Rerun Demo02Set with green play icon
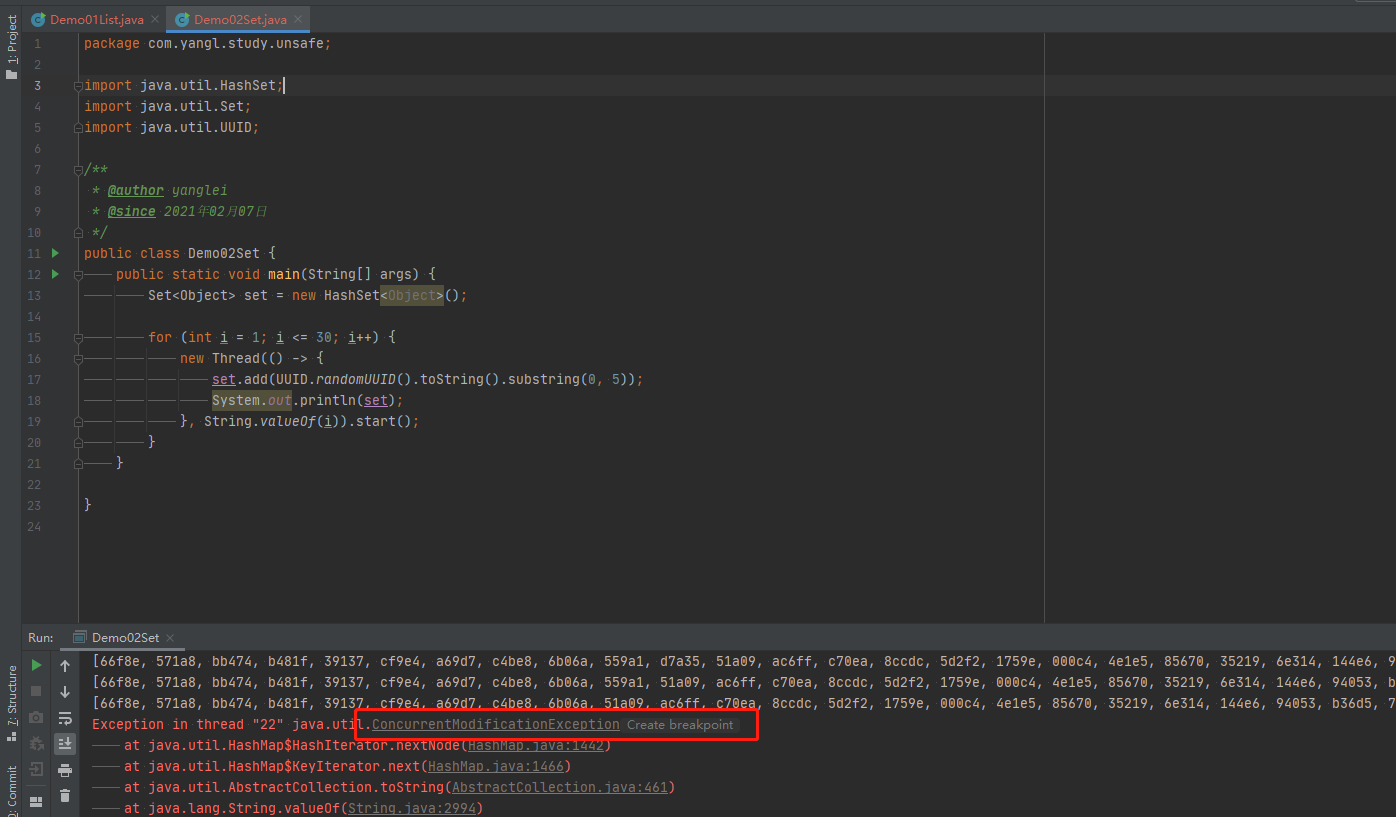1396x817 pixels. coord(36,665)
